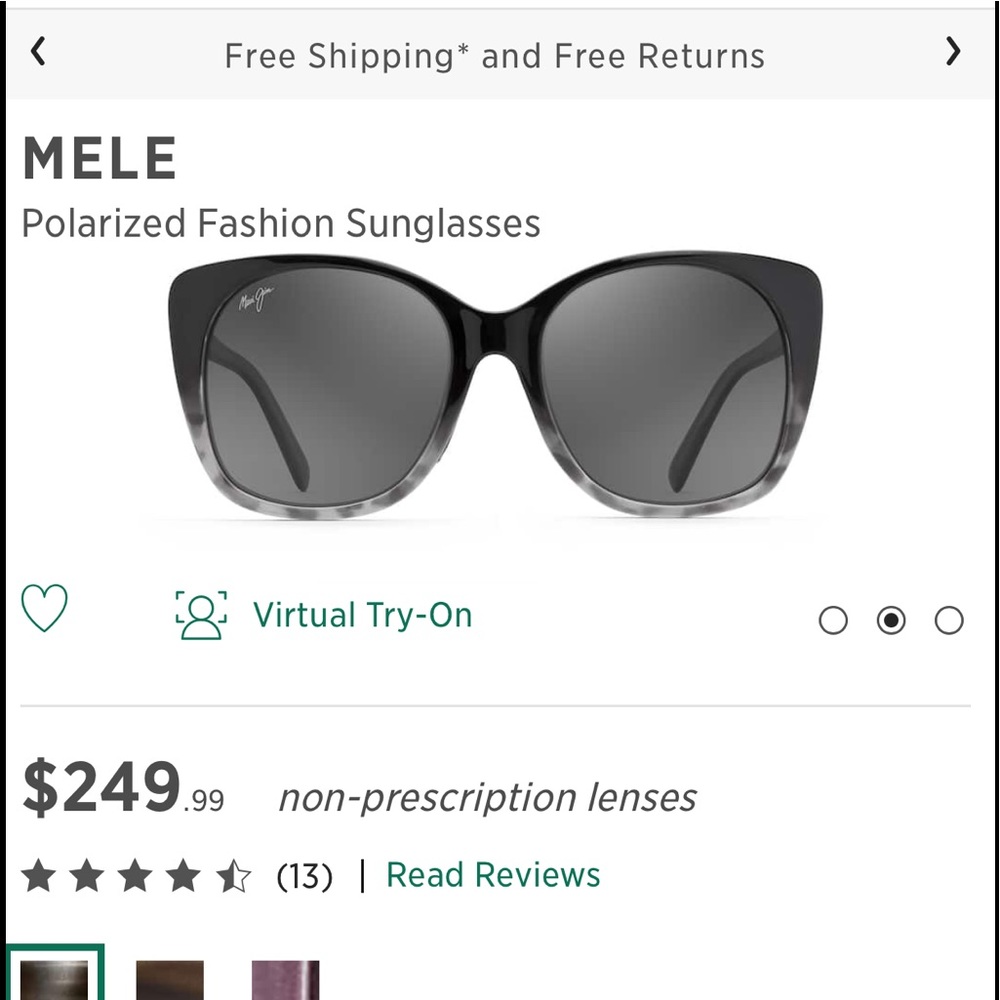This screenshot has width=1000, height=1000.
Task: Select the third carousel dot
Action: (946, 620)
